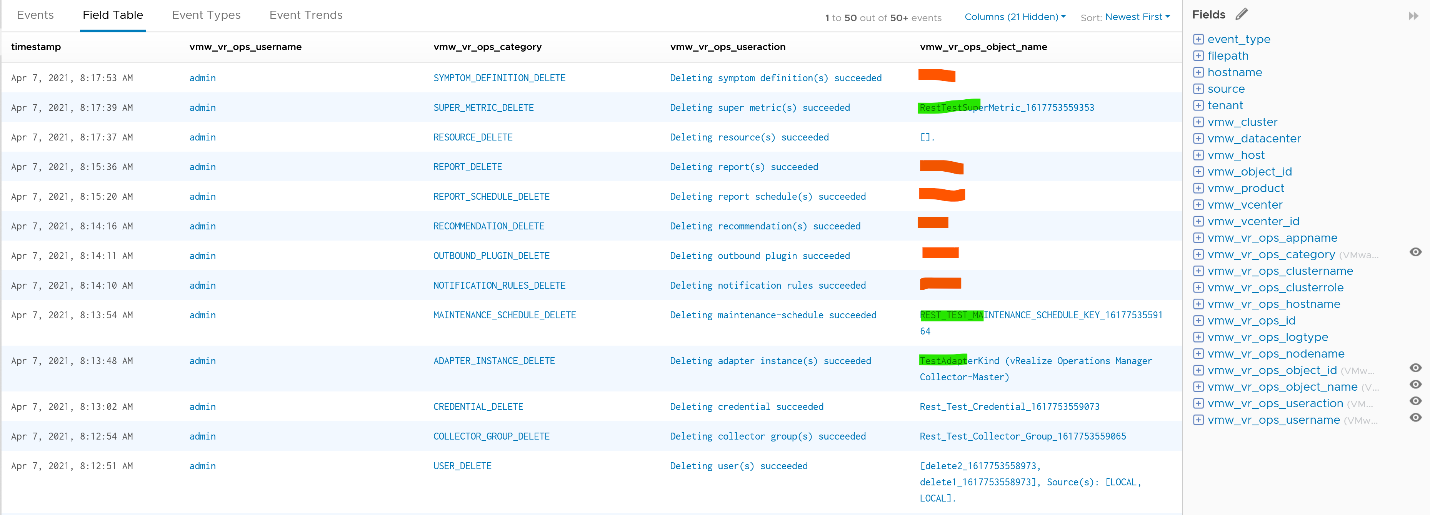Viewport: 1430px width, 515px height.
Task: Expand the vmw_vr_ops_clusterrole field
Action: [1198, 287]
